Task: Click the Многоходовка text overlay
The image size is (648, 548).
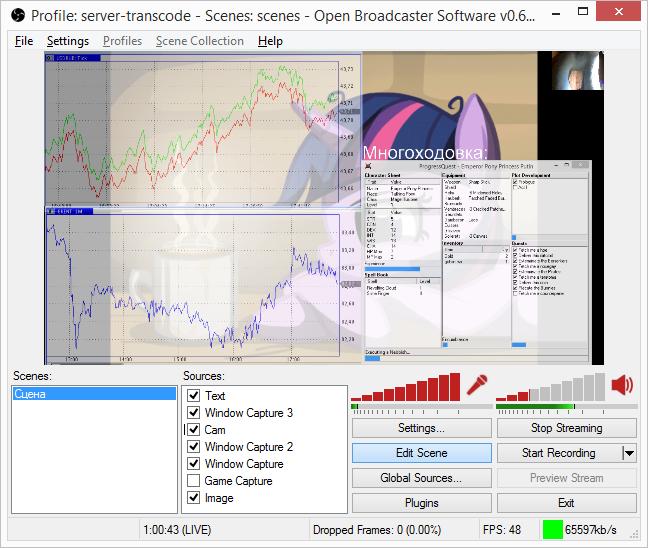Action: tap(425, 153)
